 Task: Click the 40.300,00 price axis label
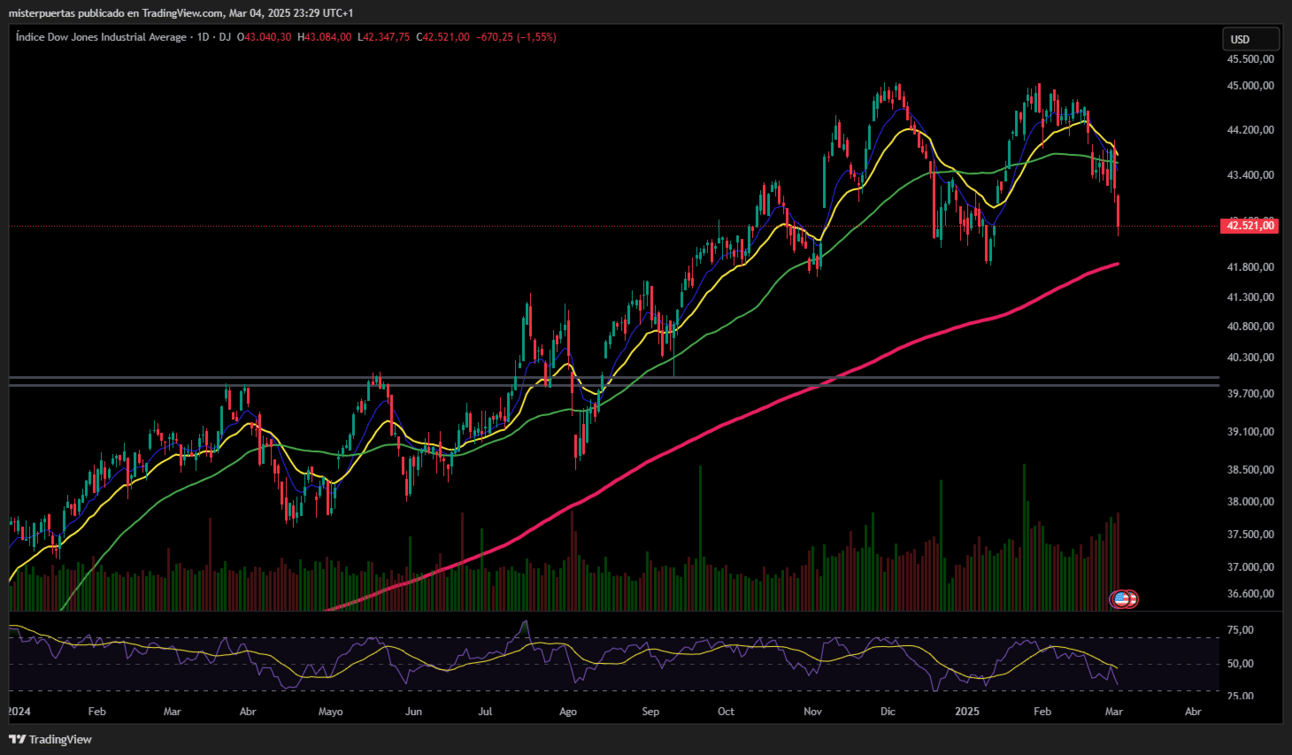tap(1251, 358)
